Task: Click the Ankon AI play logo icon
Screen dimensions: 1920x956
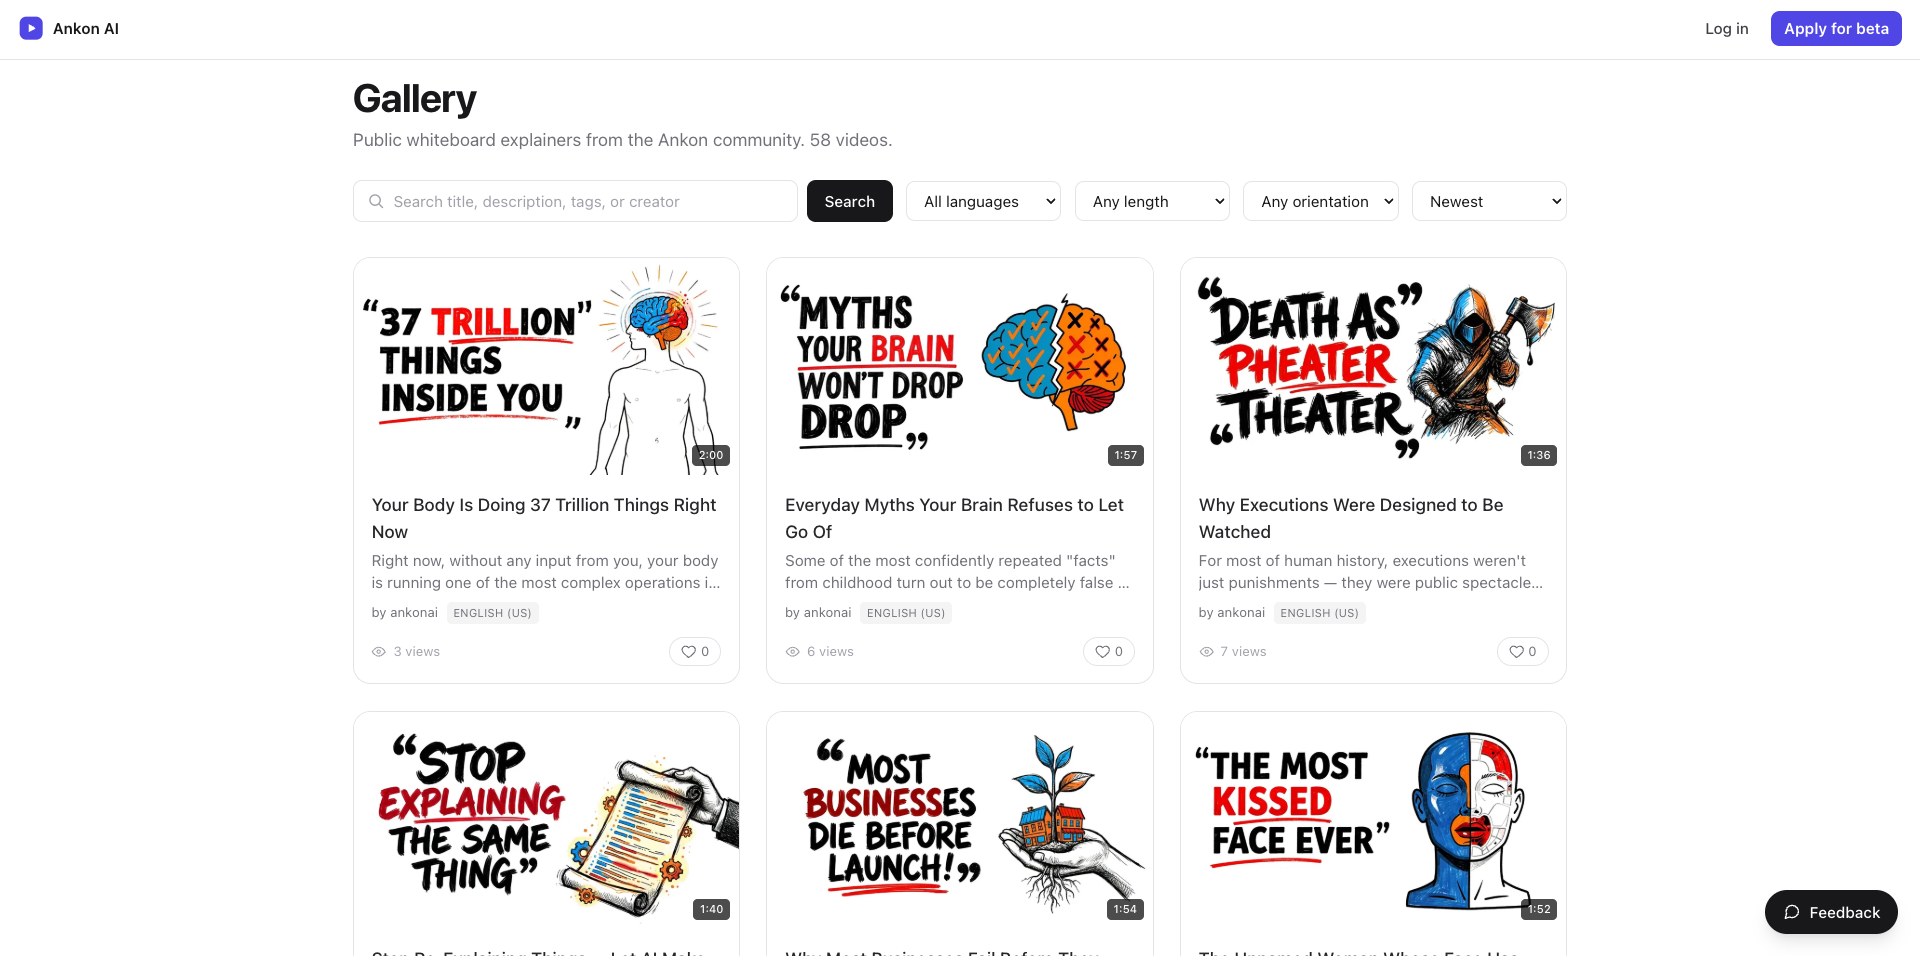Action: 31,28
